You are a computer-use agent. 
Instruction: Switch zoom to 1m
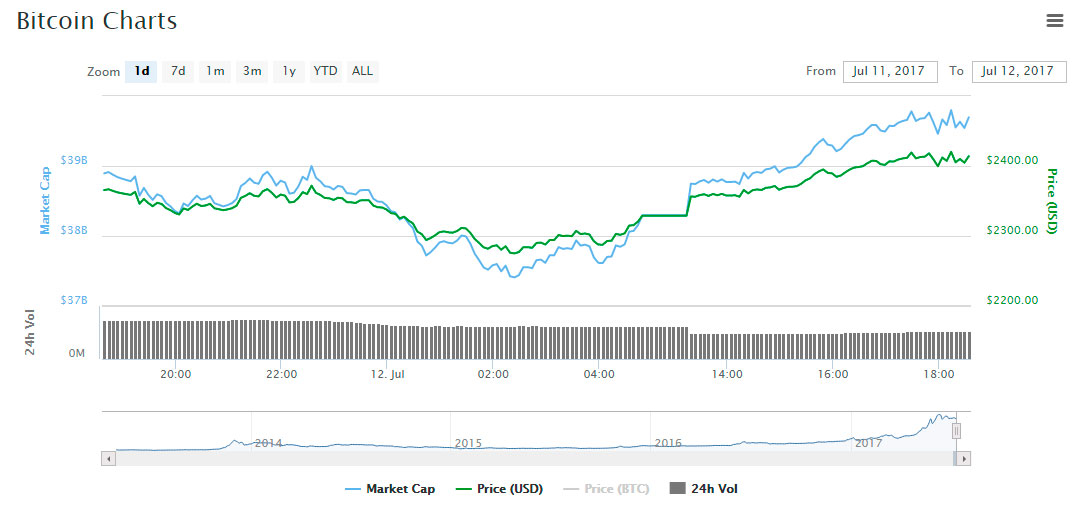[214, 71]
